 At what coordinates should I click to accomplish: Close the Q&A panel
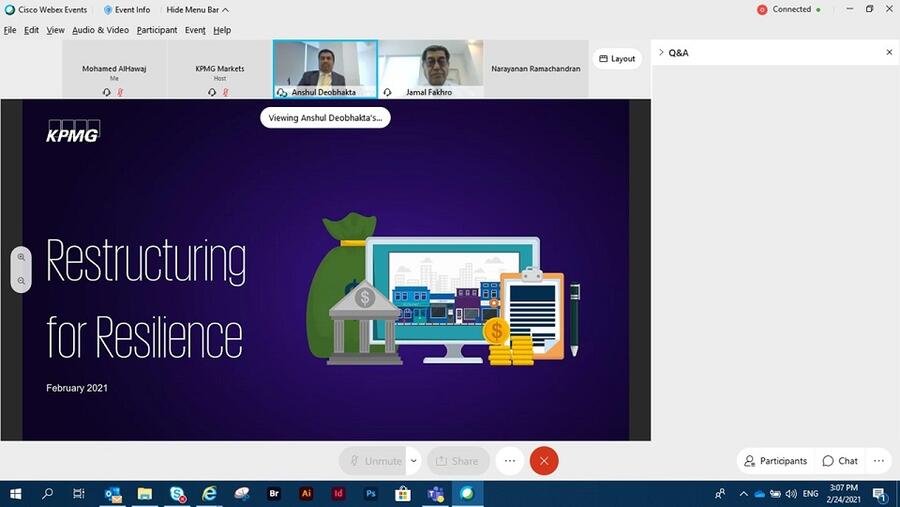tap(889, 52)
